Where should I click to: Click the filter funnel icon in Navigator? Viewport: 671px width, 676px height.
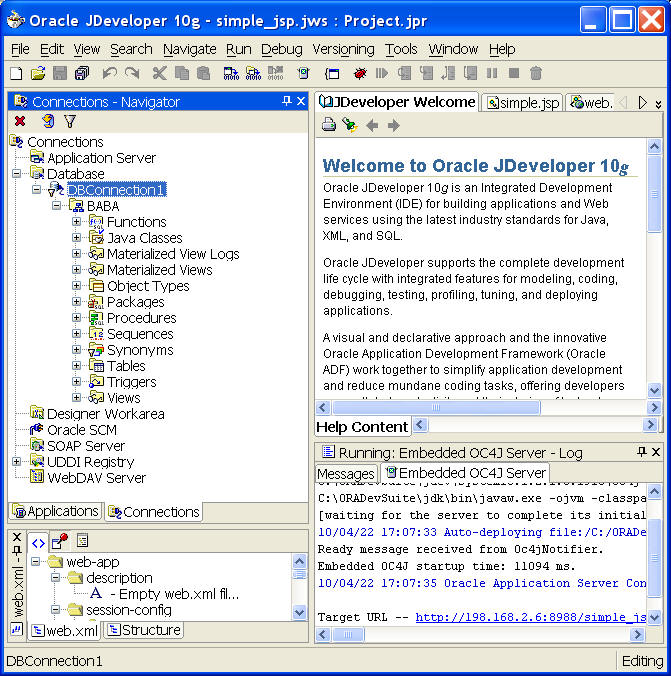tap(70, 121)
